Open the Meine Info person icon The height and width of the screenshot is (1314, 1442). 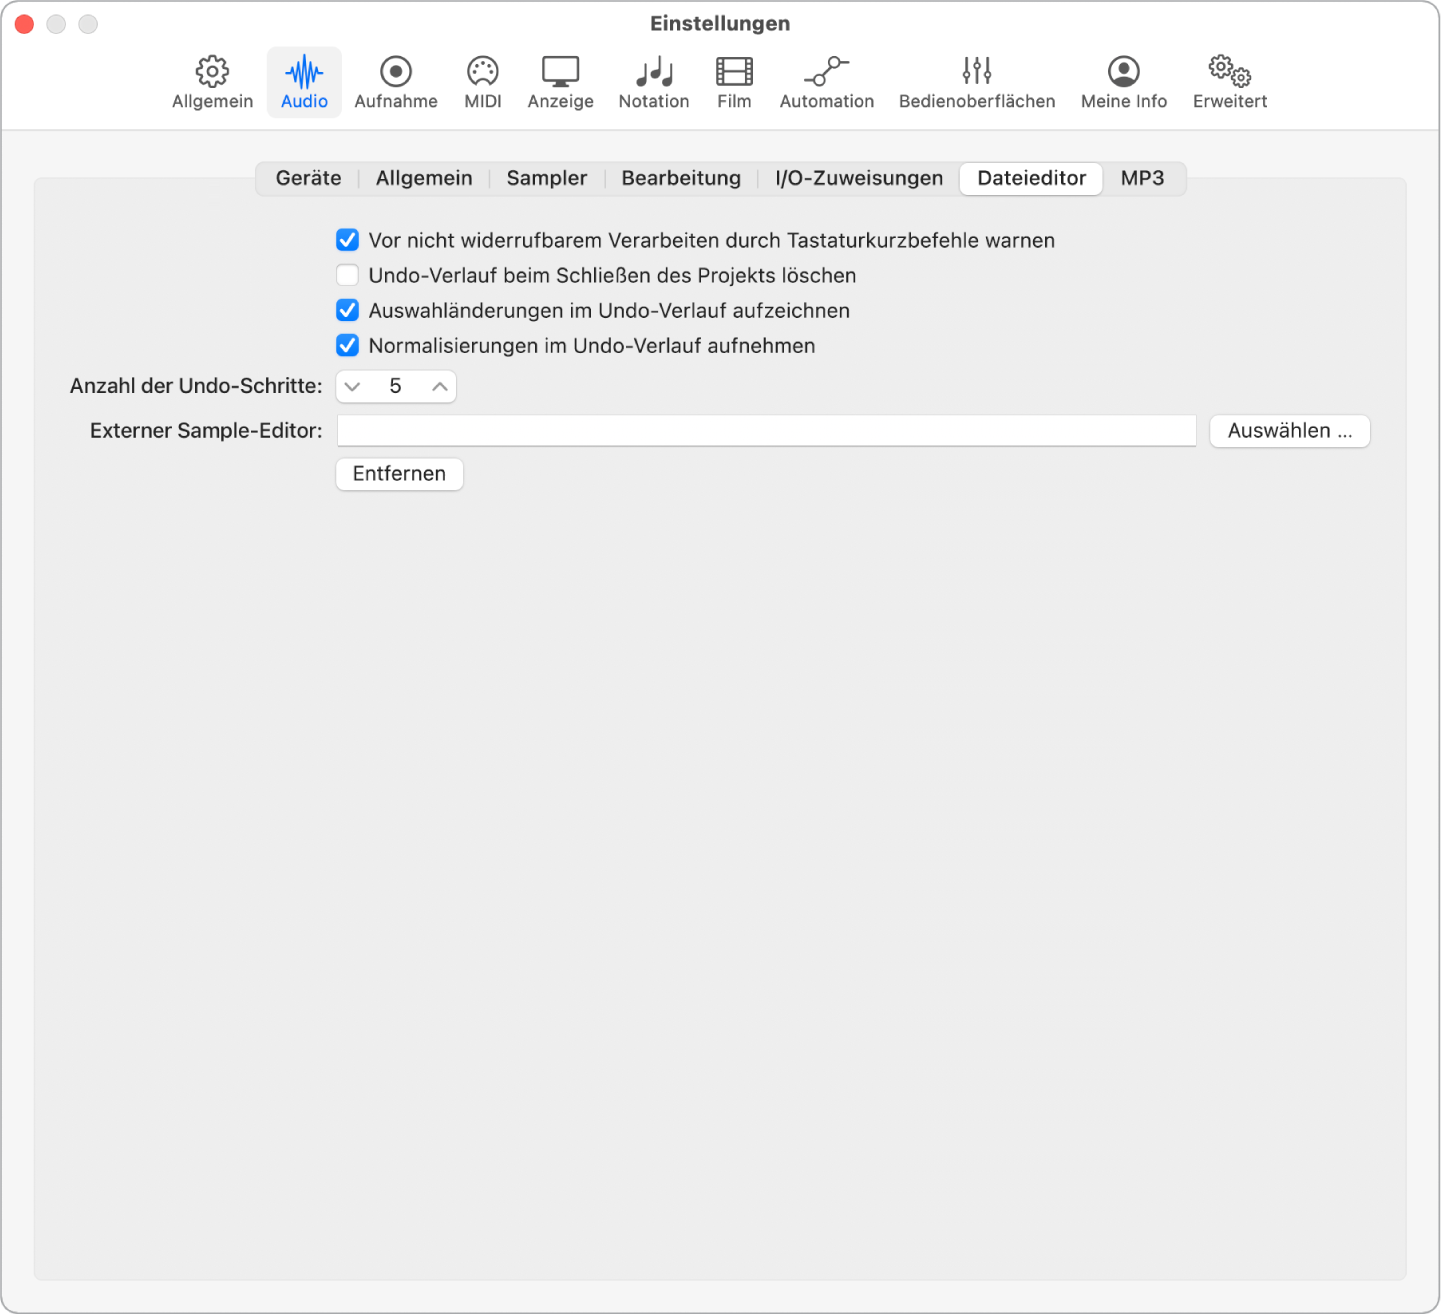point(1124,72)
